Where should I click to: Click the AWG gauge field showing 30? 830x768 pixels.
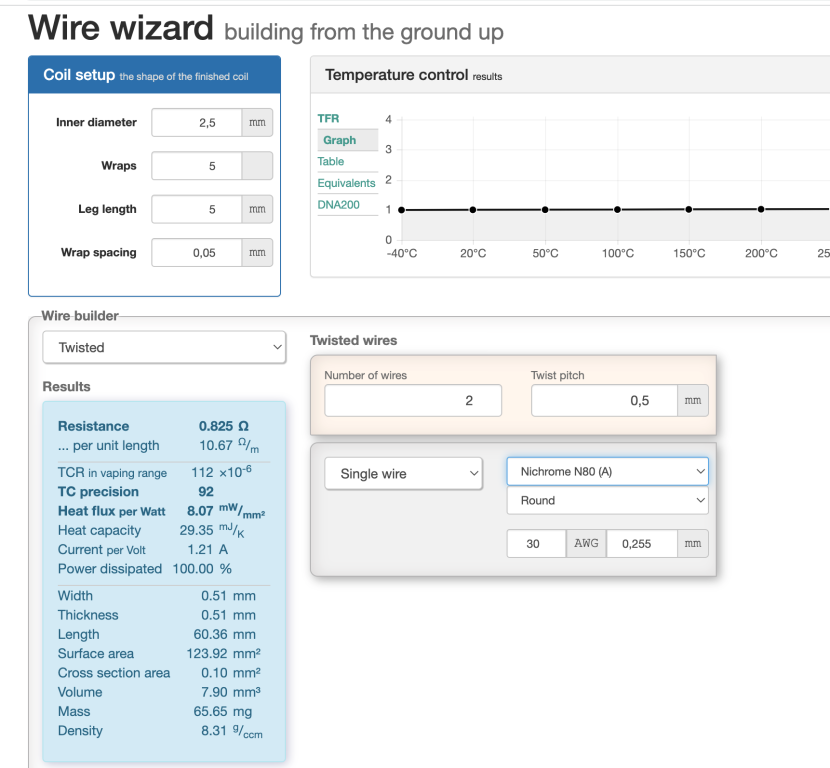[x=536, y=544]
